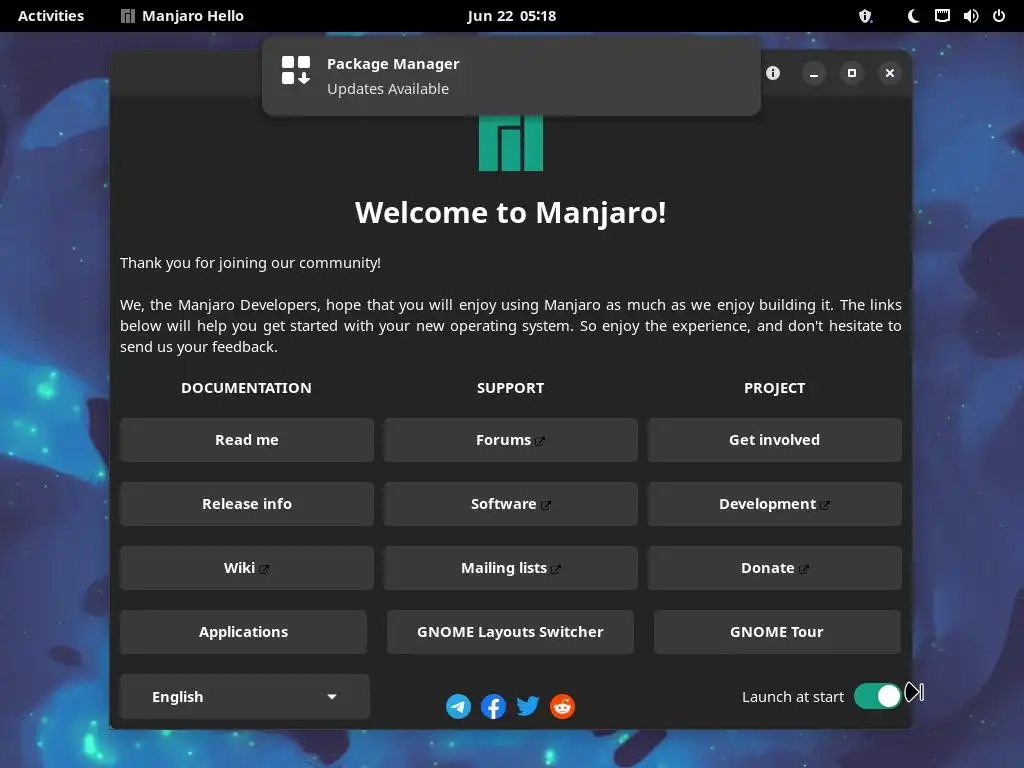The image size is (1024, 768).
Task: Click the DOCUMENTATION column heading
Action: (246, 388)
